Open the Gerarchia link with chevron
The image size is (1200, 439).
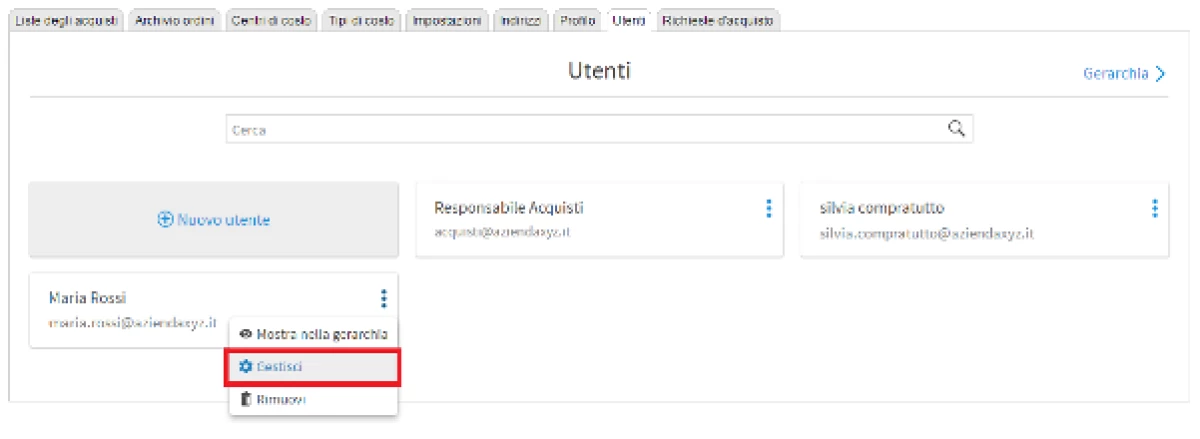(x=1124, y=74)
